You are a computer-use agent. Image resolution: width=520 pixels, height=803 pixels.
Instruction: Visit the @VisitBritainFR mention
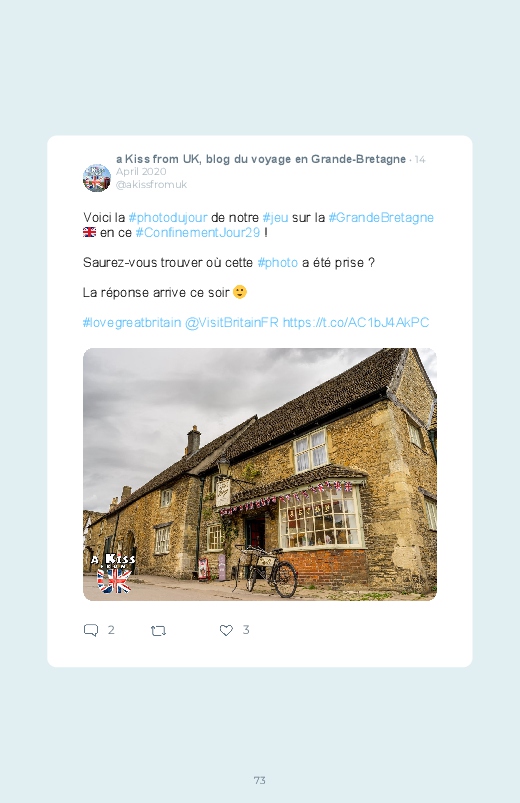click(232, 323)
